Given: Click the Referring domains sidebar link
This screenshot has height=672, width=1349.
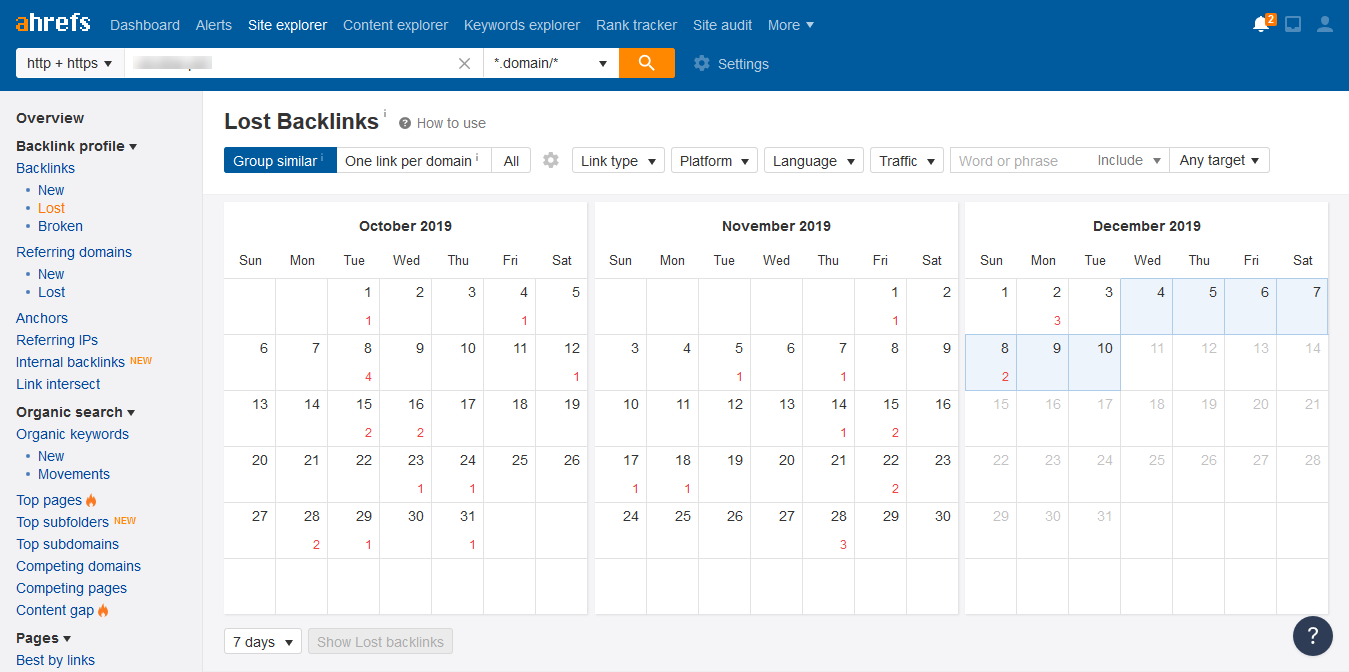Looking at the screenshot, I should click(x=74, y=252).
